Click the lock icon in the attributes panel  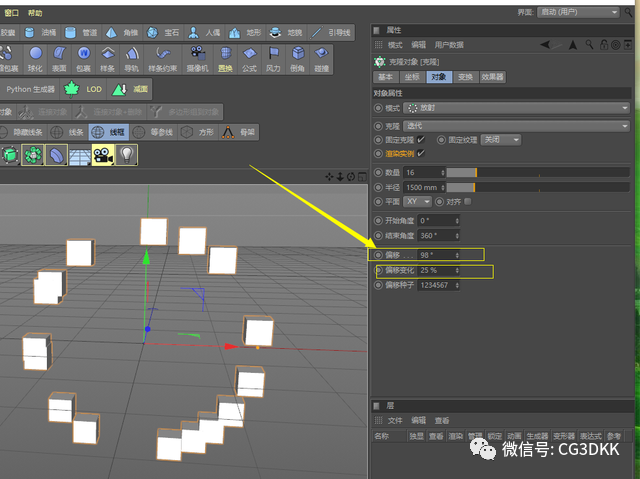pos(604,44)
